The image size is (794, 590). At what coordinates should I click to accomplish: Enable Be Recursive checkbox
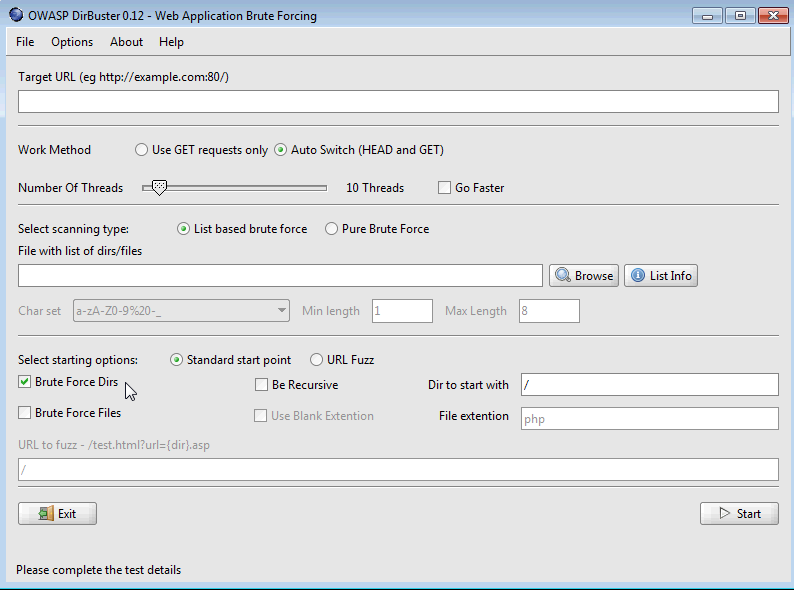pos(261,385)
